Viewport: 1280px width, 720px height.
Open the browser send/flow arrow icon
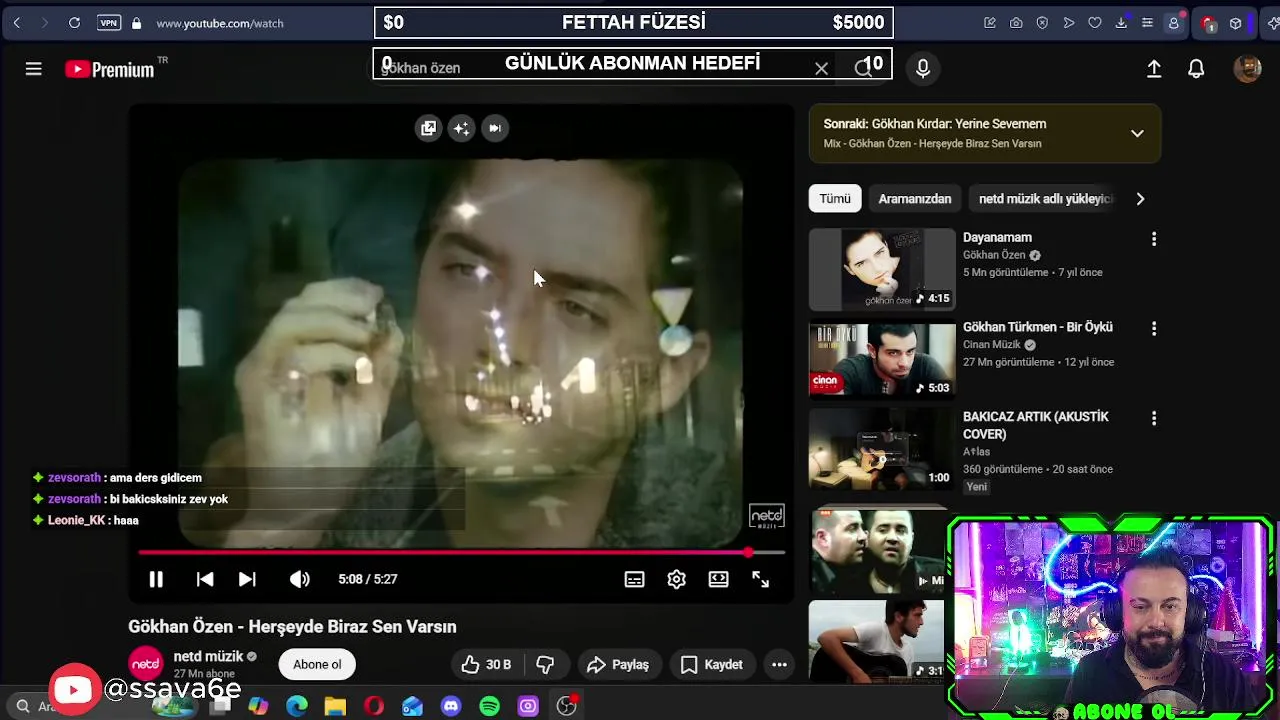point(1069,23)
